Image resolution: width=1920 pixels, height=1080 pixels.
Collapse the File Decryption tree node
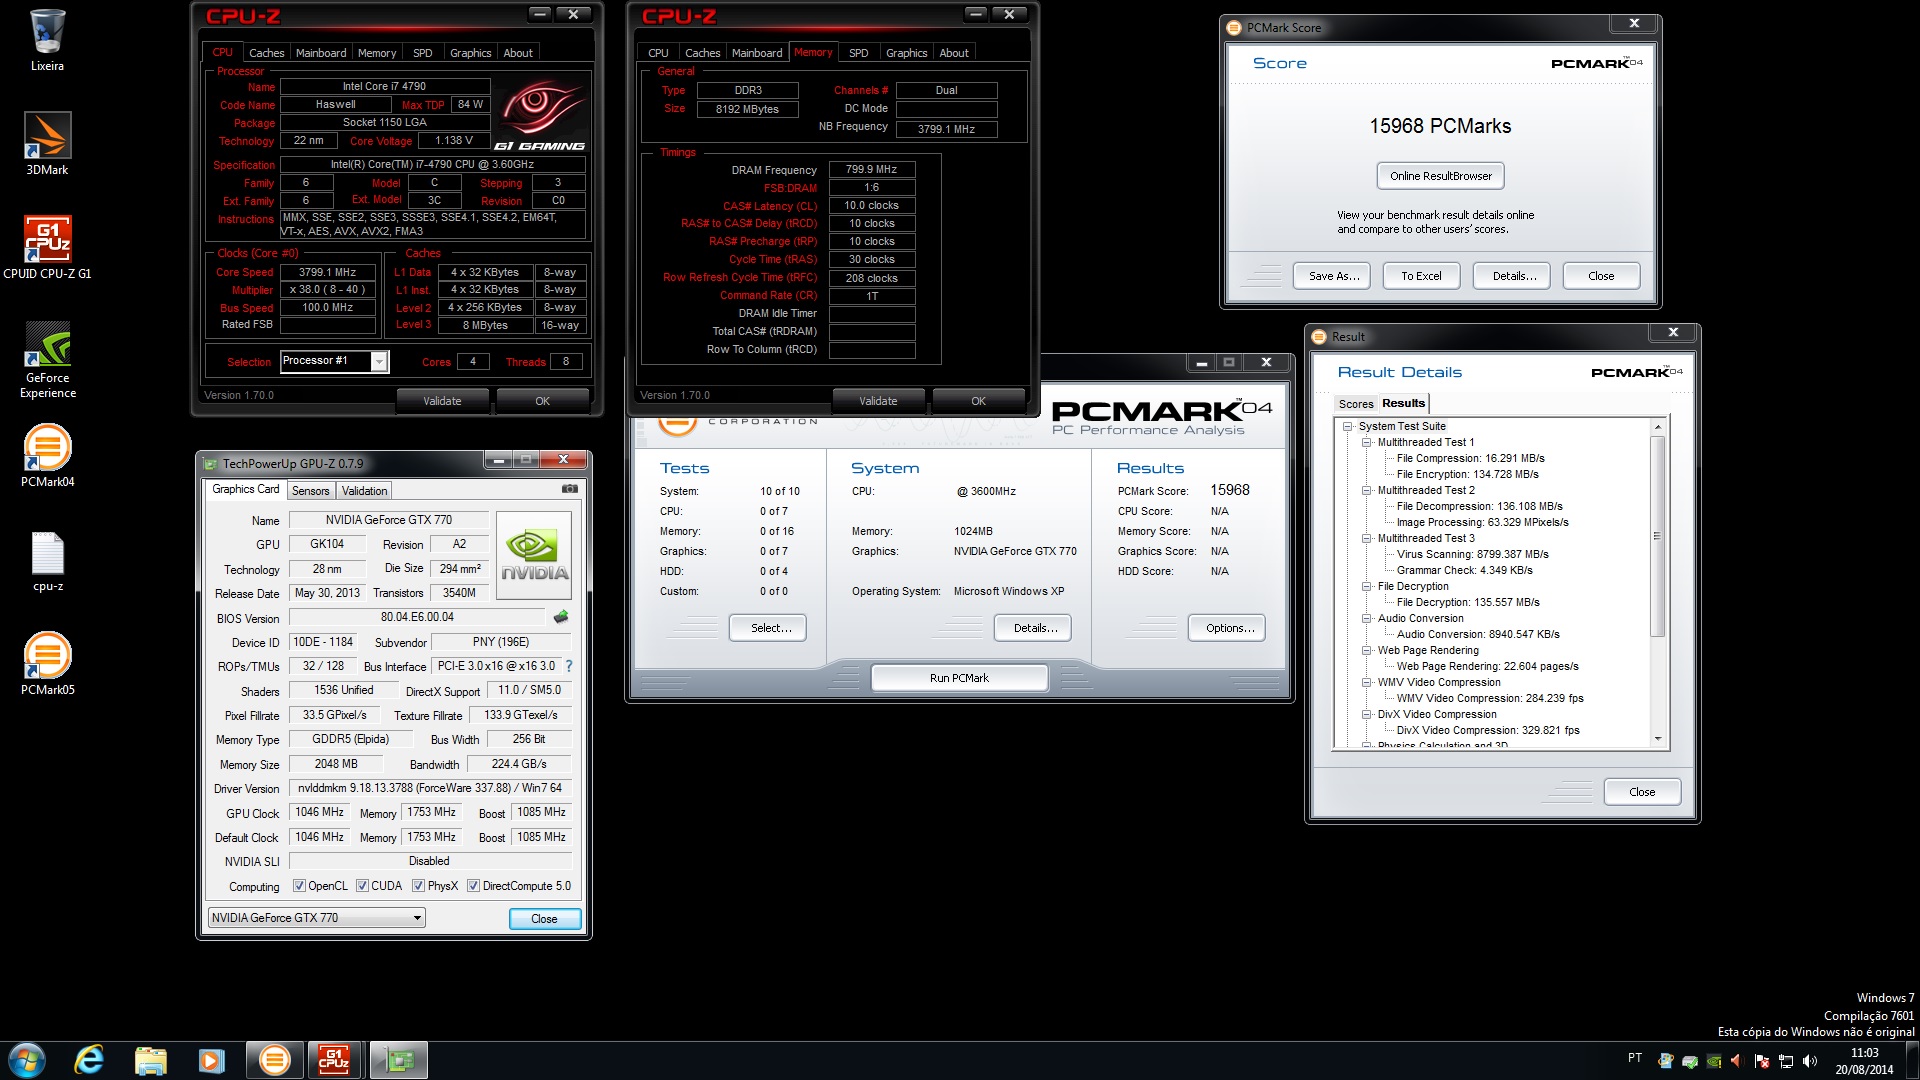point(1366,587)
